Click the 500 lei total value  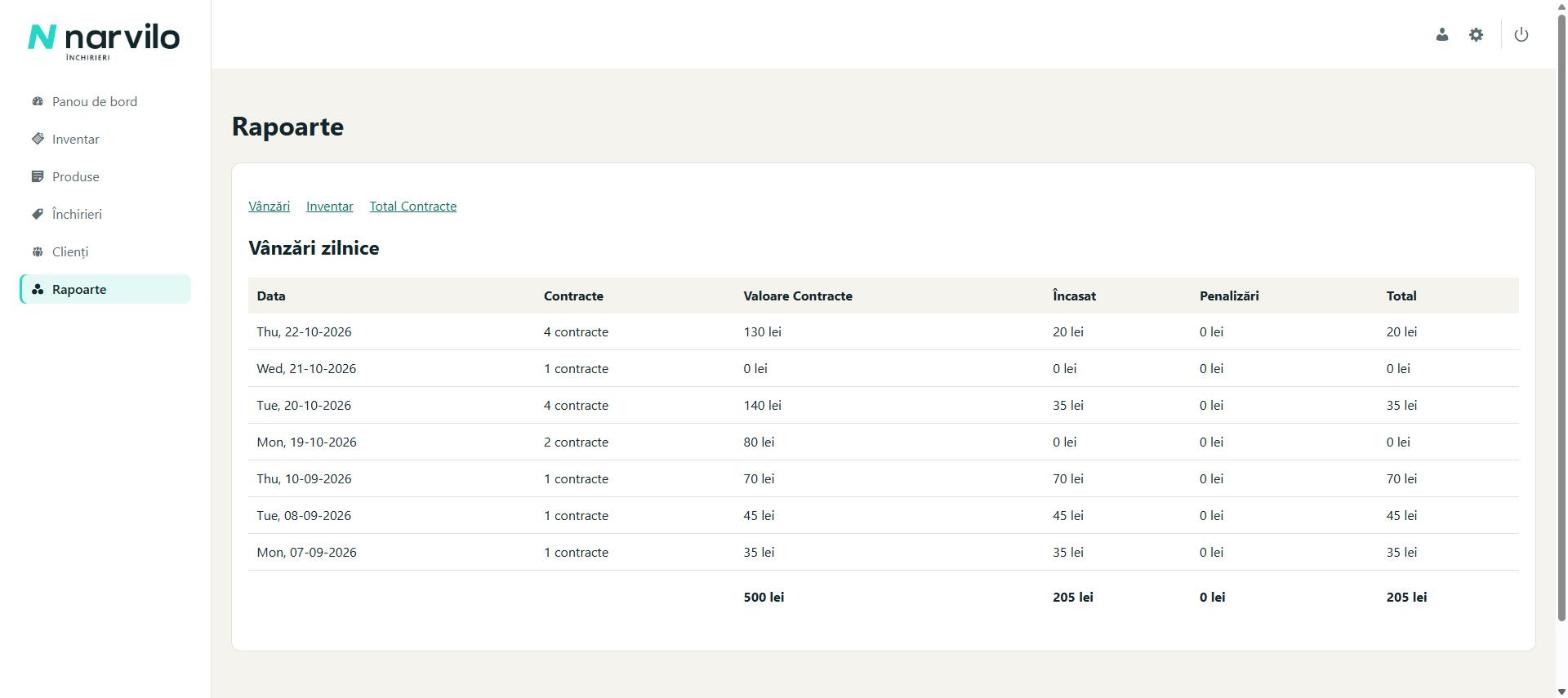click(764, 597)
